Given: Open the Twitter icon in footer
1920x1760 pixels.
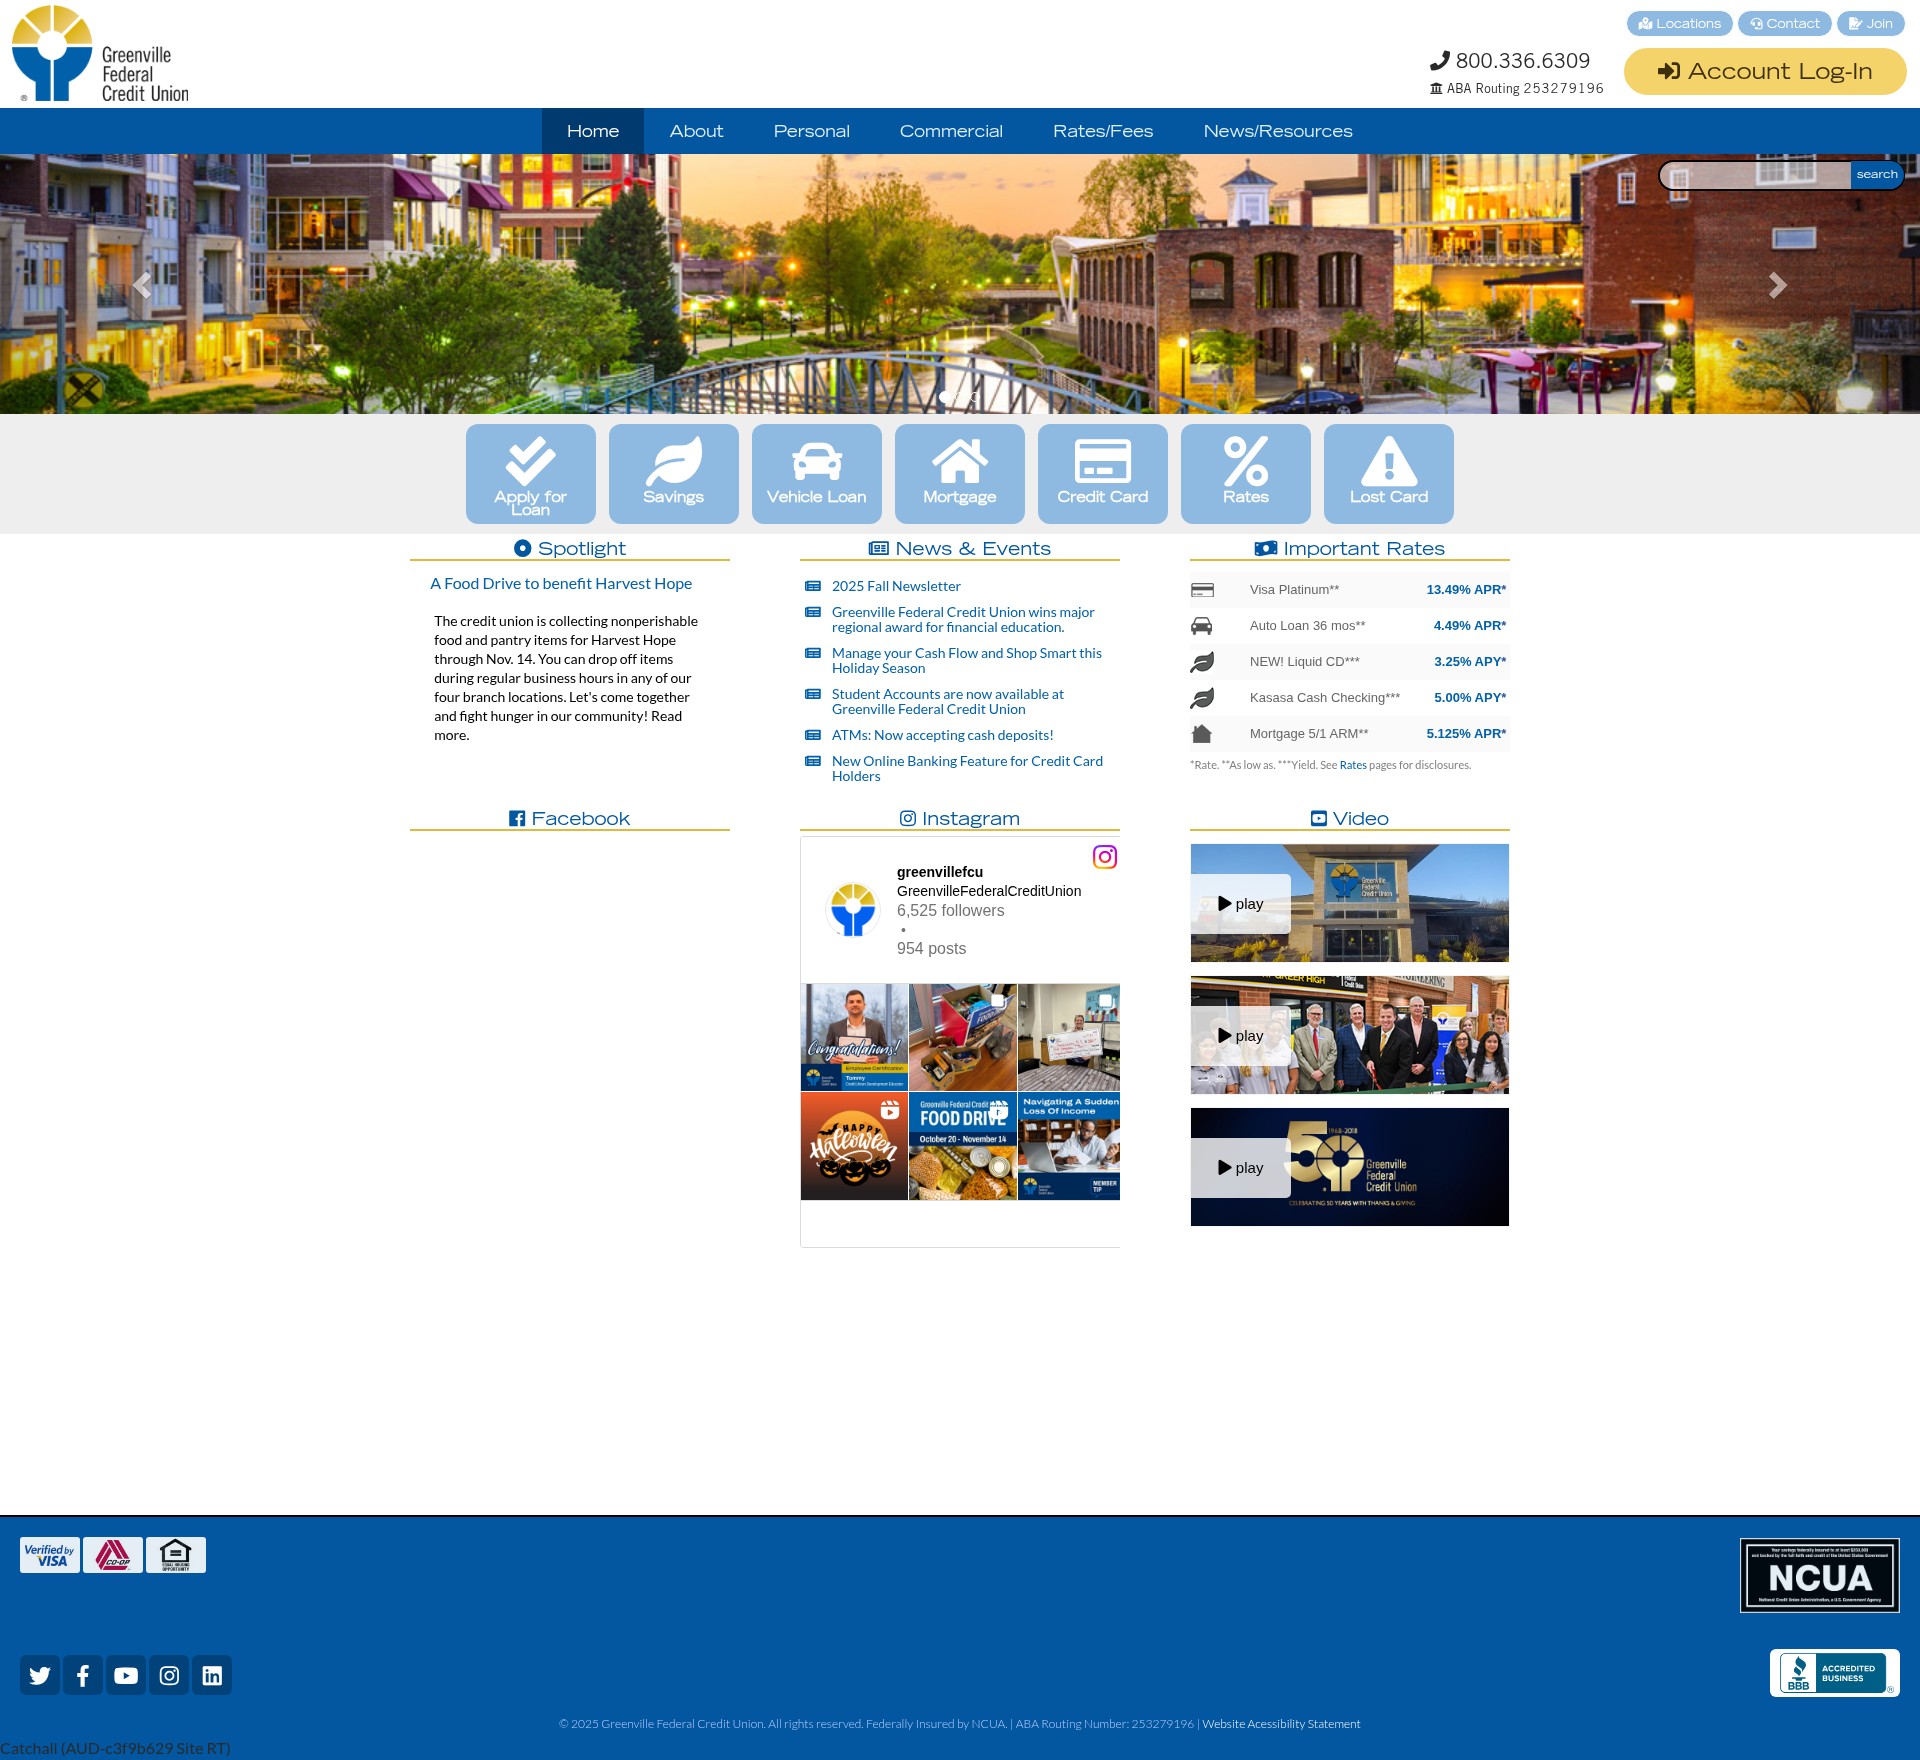Looking at the screenshot, I should point(40,1675).
